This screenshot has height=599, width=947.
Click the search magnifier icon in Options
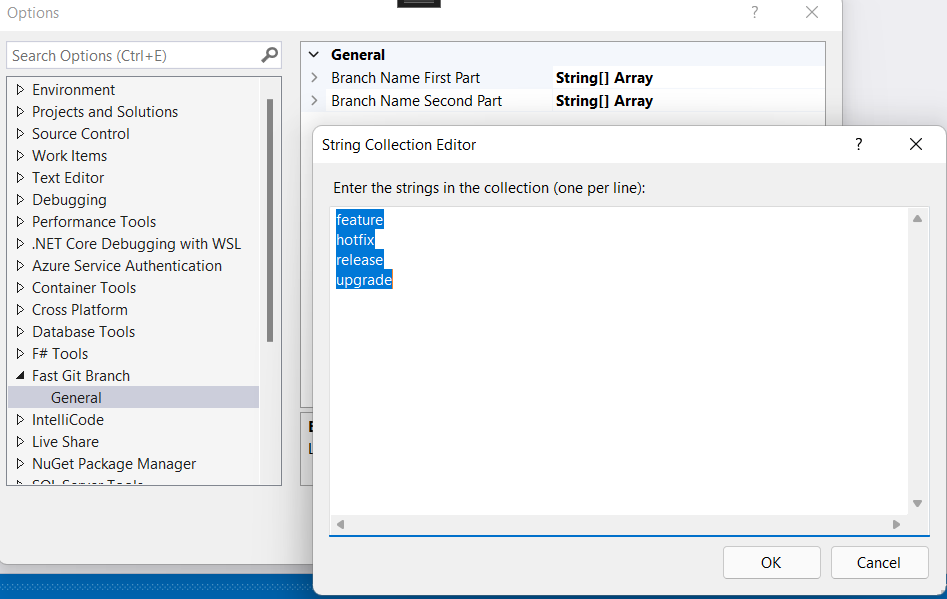[269, 55]
